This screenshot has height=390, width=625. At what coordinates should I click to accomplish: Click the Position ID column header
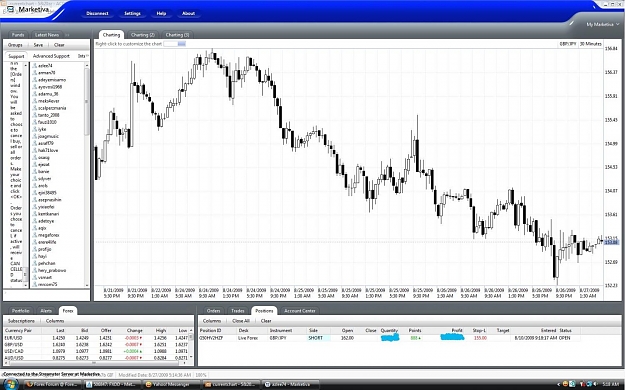pyautogui.click(x=211, y=331)
